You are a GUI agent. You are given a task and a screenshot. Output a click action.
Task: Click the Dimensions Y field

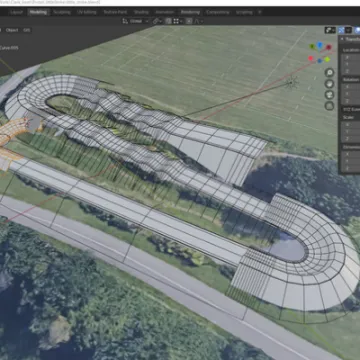pos(351,161)
